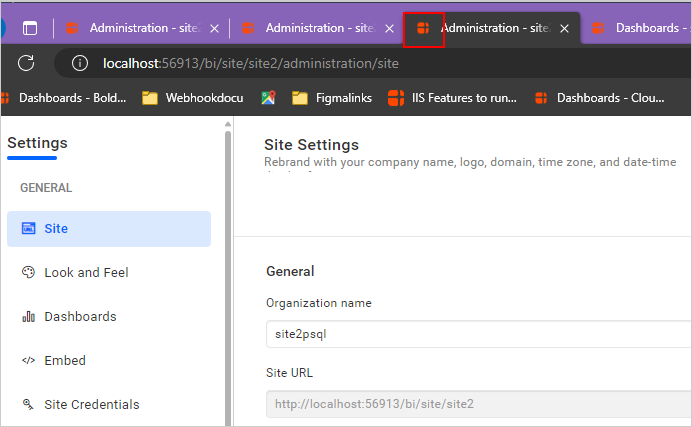The width and height of the screenshot is (692, 427).
Task: Click the address bar URL
Action: pyautogui.click(x=250, y=64)
